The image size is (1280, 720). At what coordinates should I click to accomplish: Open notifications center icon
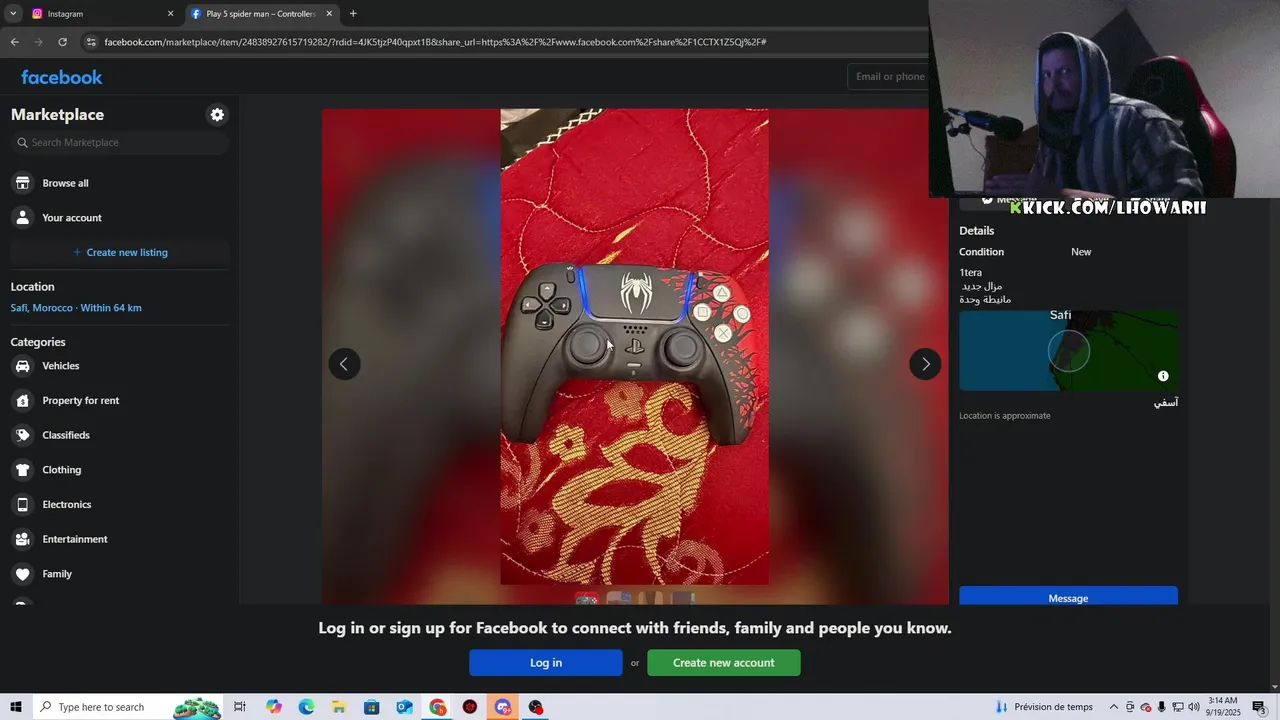coord(1260,707)
